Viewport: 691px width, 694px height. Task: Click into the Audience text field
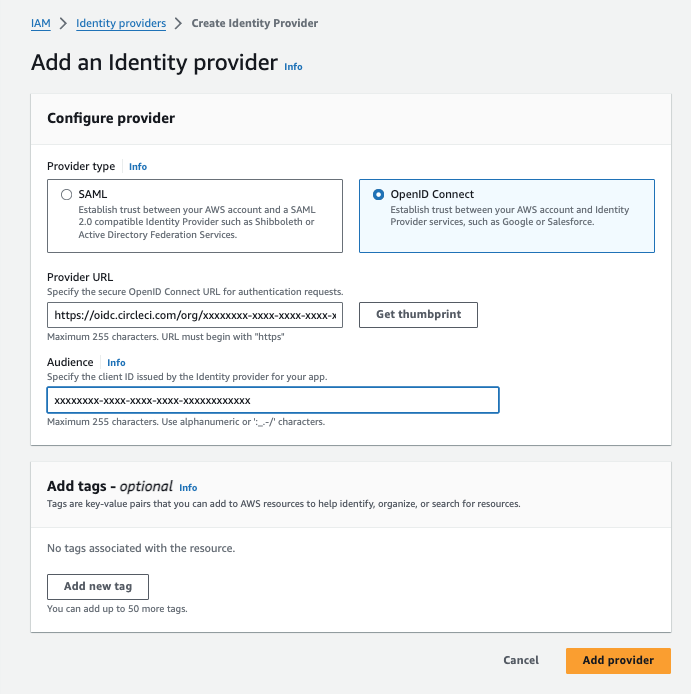pos(272,401)
